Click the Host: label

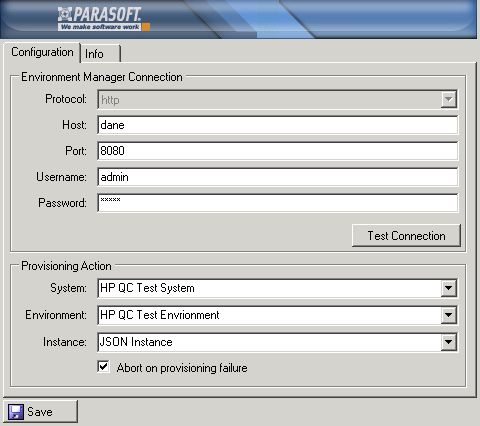(74, 125)
